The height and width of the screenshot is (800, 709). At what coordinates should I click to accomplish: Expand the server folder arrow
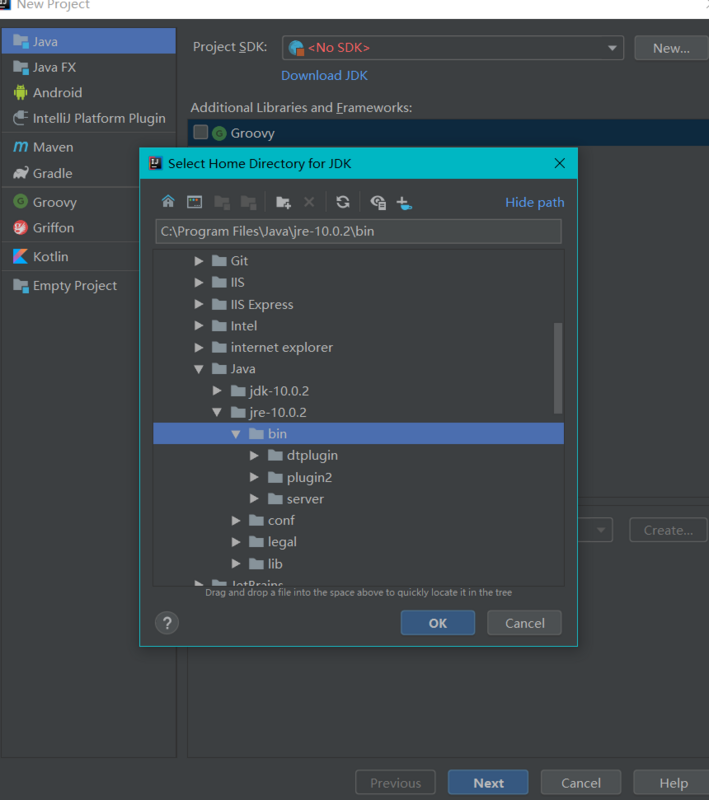point(254,498)
